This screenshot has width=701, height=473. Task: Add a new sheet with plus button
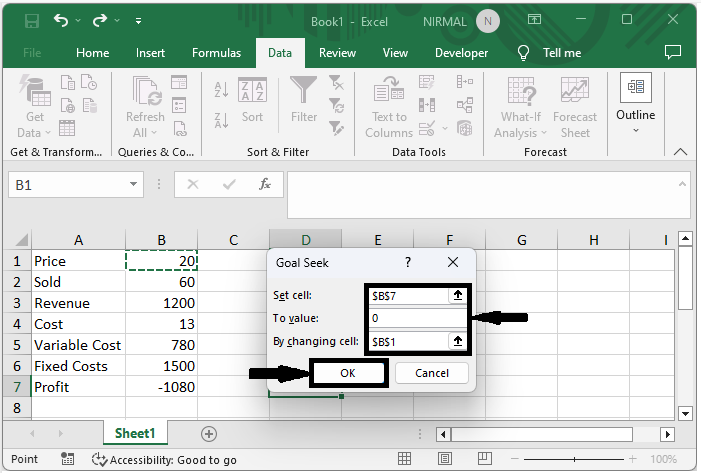click(209, 434)
